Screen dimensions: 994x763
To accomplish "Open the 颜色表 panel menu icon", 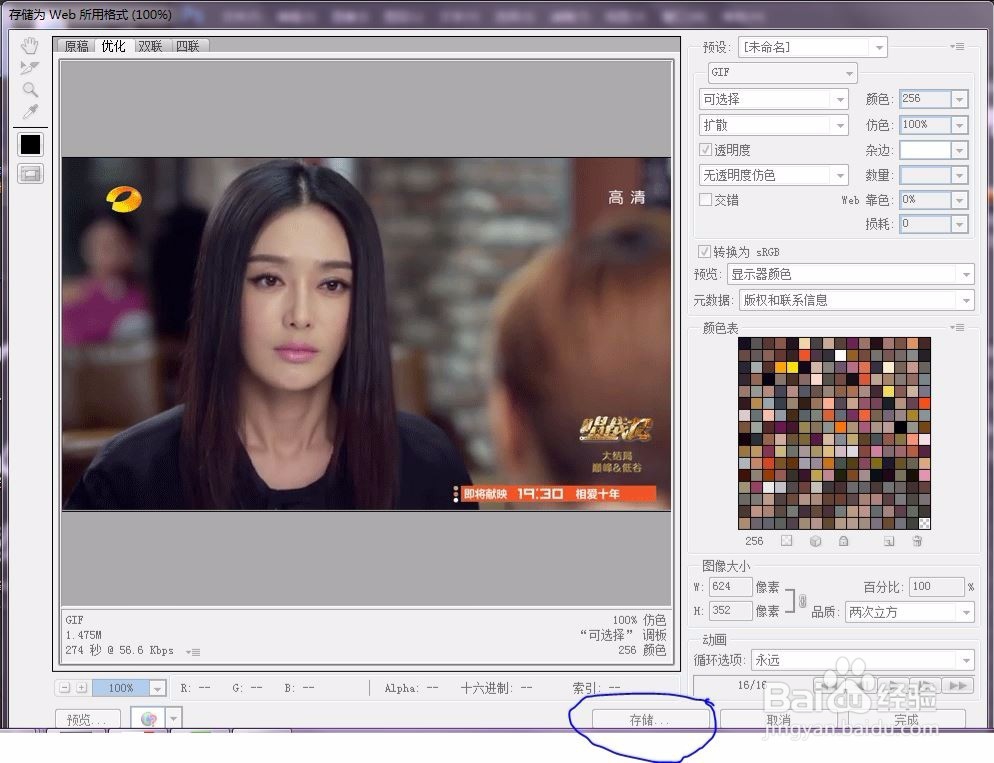I will click(957, 328).
